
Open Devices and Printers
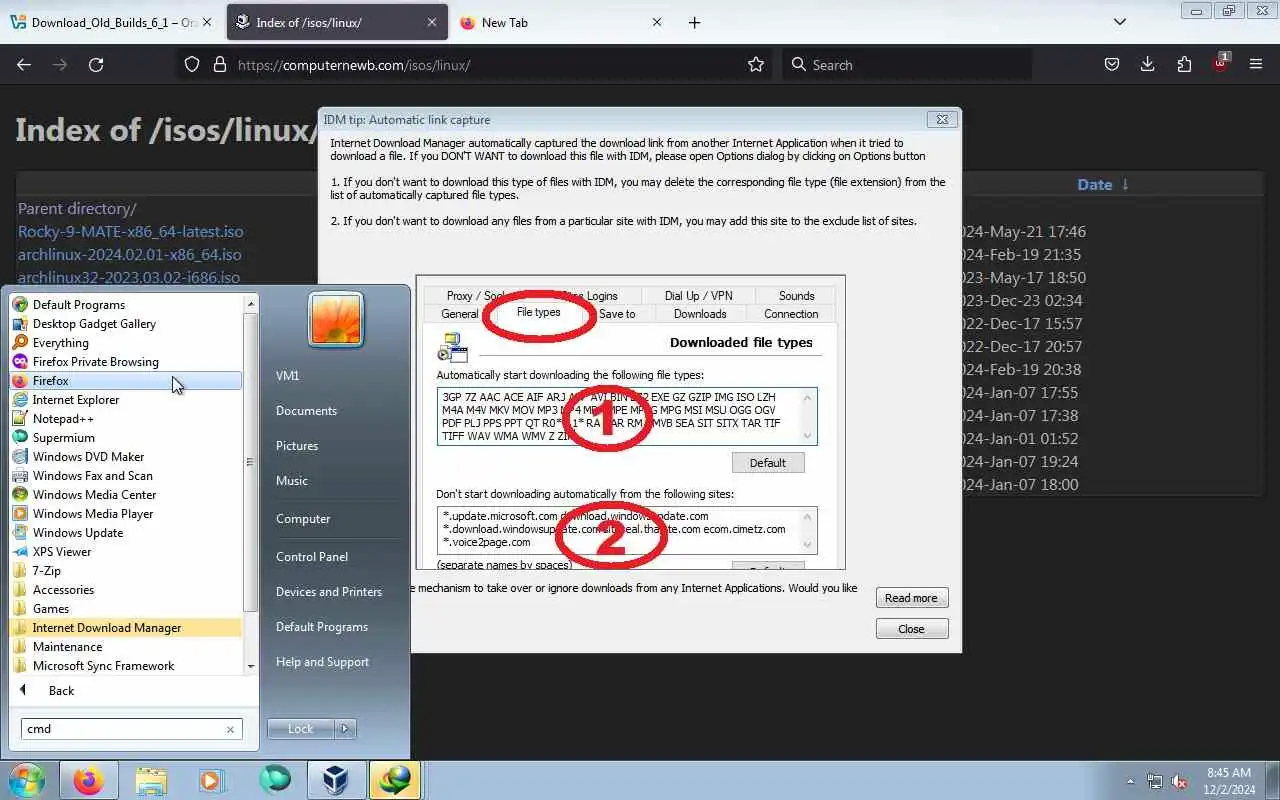point(329,592)
